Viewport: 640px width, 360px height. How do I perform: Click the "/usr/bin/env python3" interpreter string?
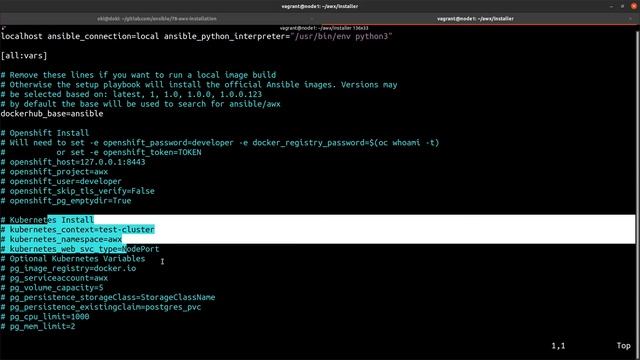click(341, 36)
